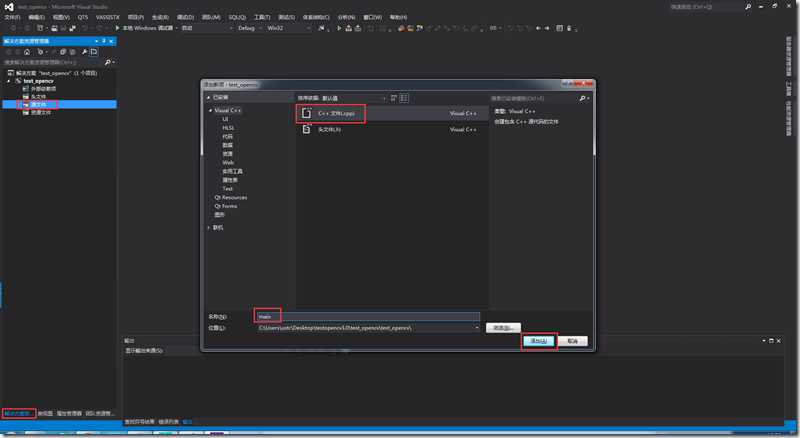Switch to Class View bottom tab
This screenshot has width=800, height=438.
pos(45,413)
